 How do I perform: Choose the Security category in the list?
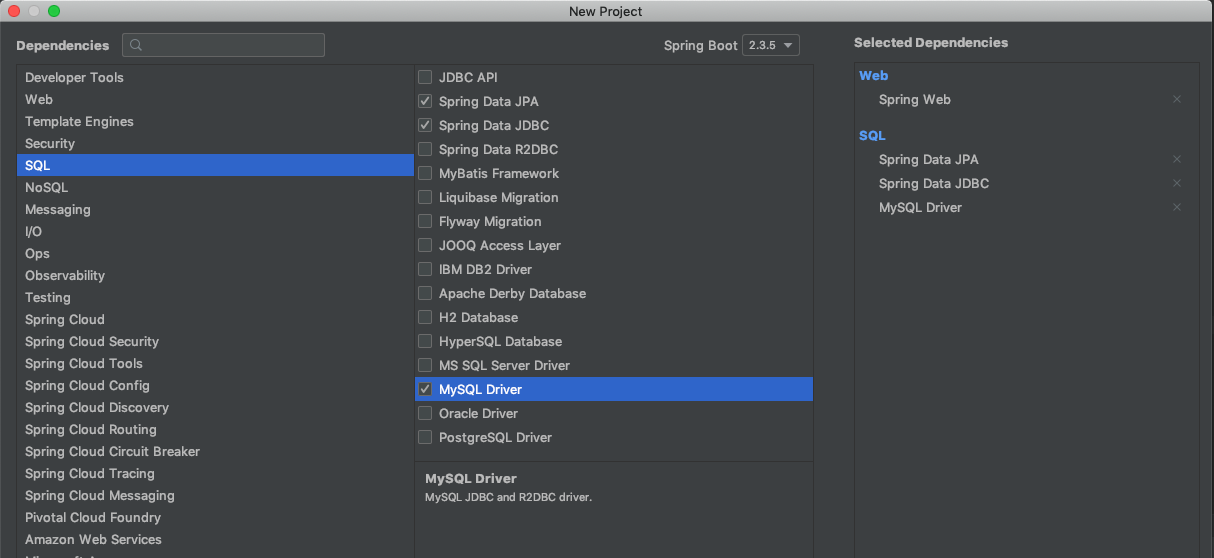click(50, 143)
